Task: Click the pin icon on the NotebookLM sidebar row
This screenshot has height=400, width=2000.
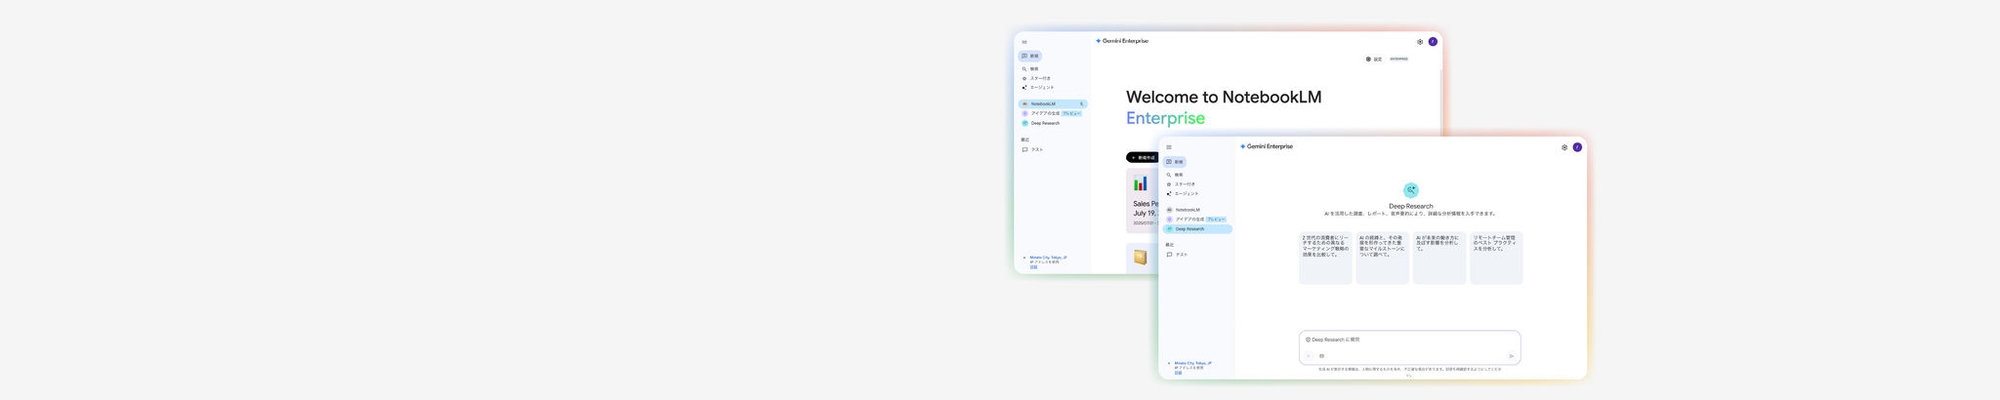Action: (x=1081, y=104)
